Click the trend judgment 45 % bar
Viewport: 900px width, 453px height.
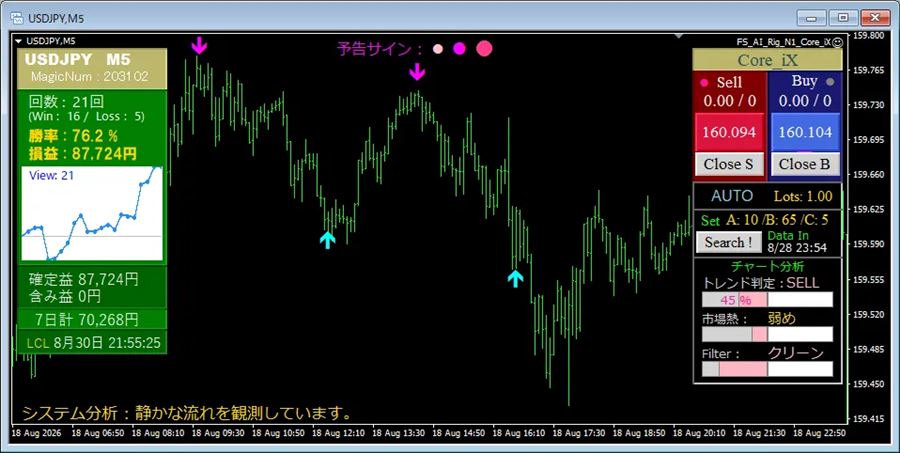(767, 300)
